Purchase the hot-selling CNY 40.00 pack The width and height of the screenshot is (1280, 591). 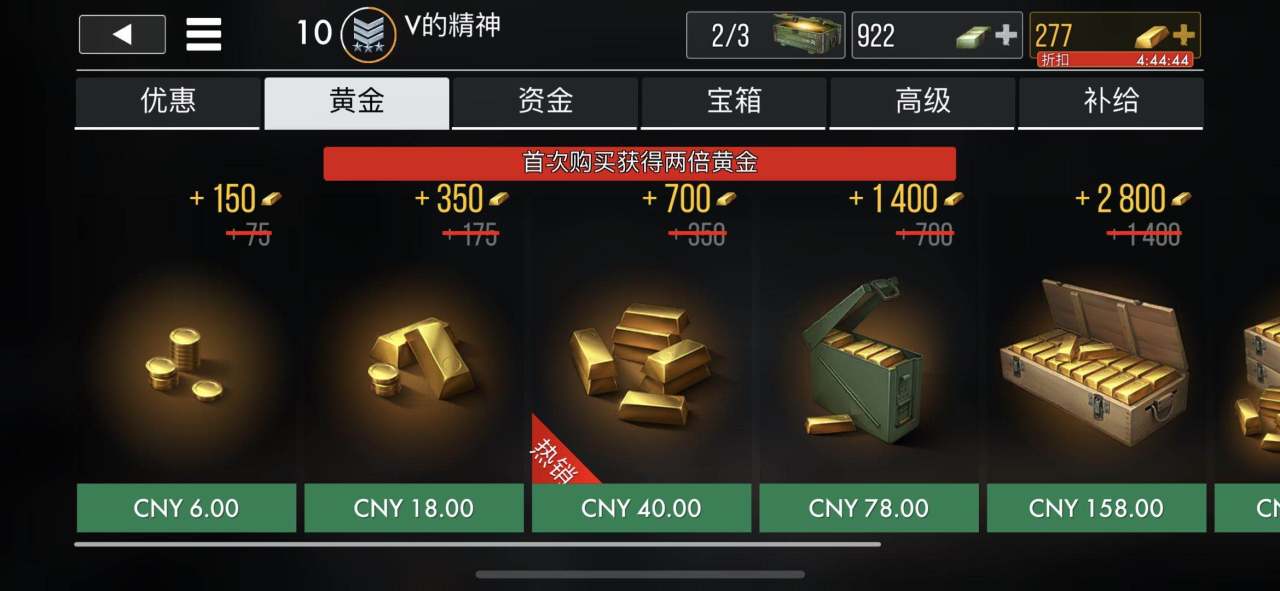(641, 508)
